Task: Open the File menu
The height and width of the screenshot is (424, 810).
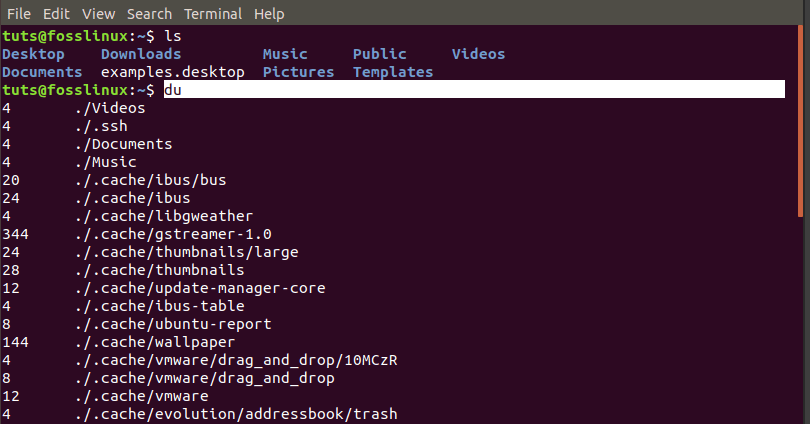Action: pos(19,14)
